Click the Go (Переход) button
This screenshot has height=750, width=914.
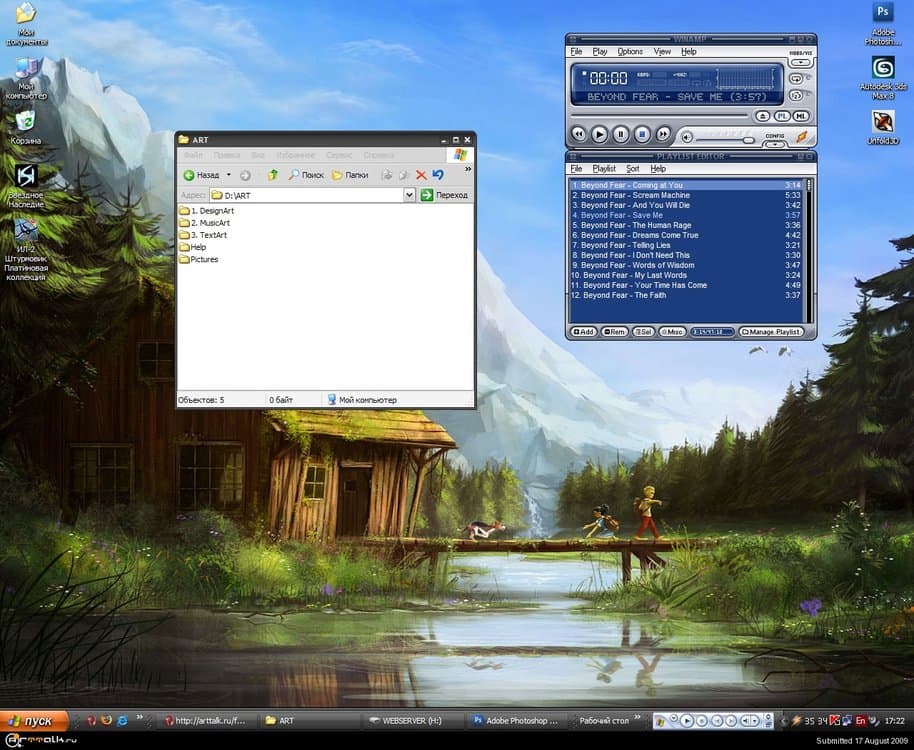[444, 195]
